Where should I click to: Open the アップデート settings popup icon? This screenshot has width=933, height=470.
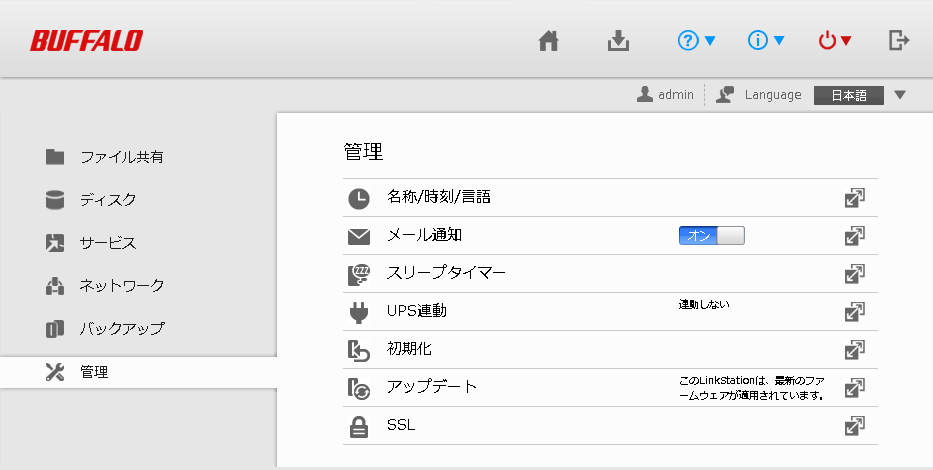[x=854, y=388]
